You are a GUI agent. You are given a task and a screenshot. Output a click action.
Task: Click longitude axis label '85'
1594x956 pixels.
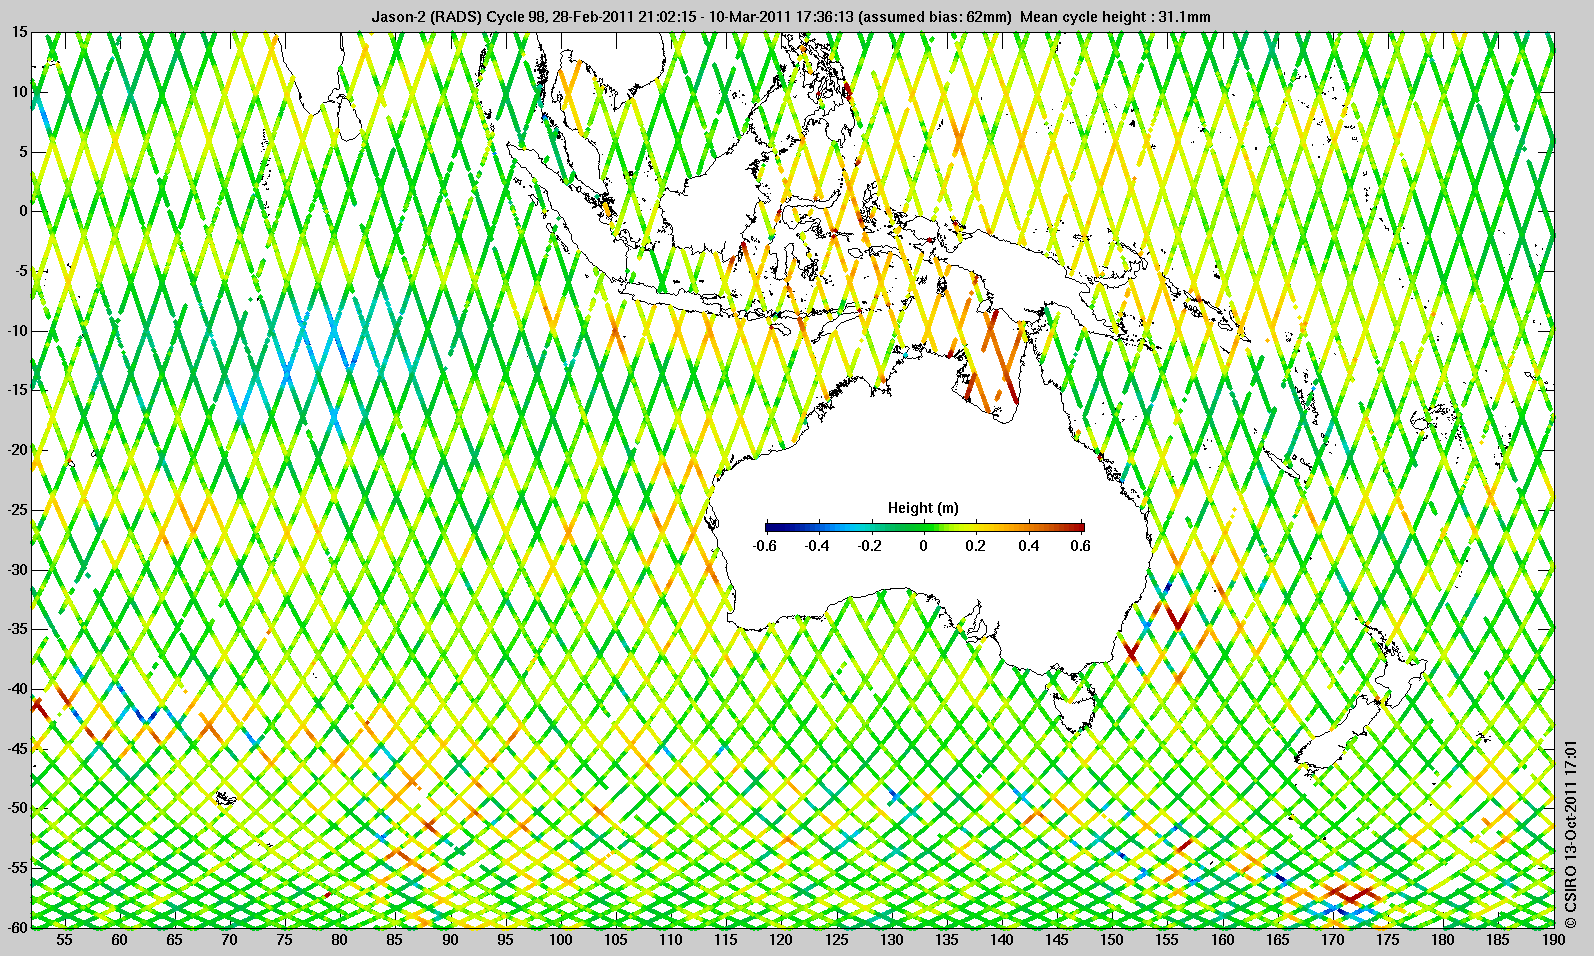(x=395, y=940)
